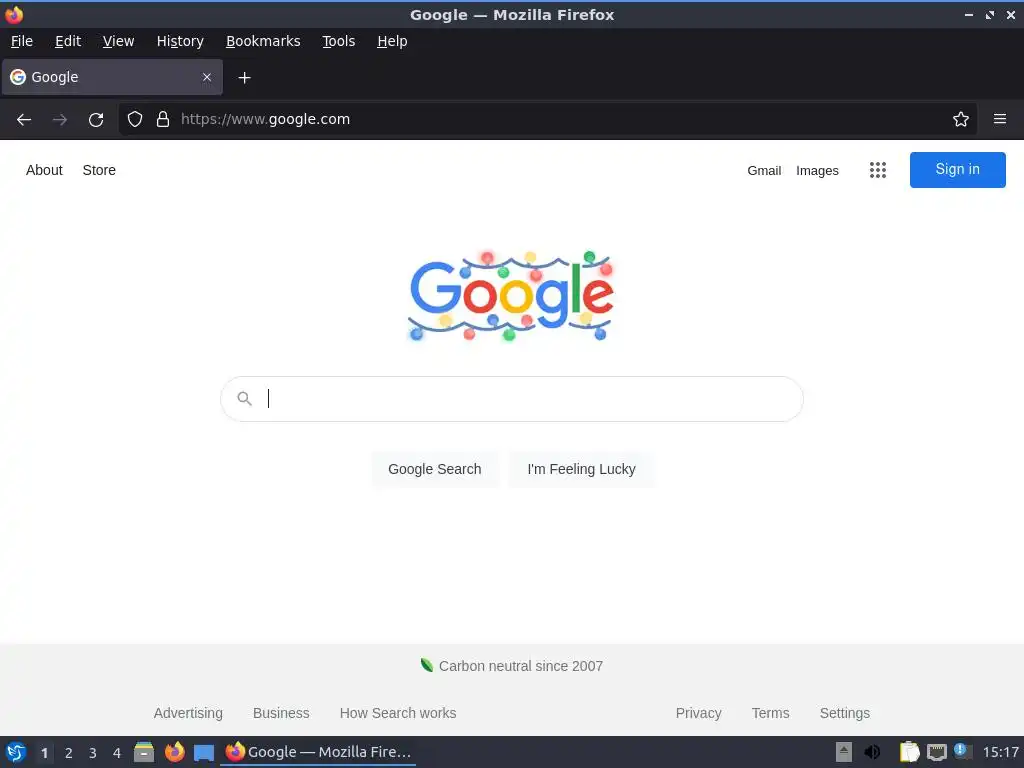Open the taskbar start menu icon
Image resolution: width=1024 pixels, height=768 pixels.
16,752
